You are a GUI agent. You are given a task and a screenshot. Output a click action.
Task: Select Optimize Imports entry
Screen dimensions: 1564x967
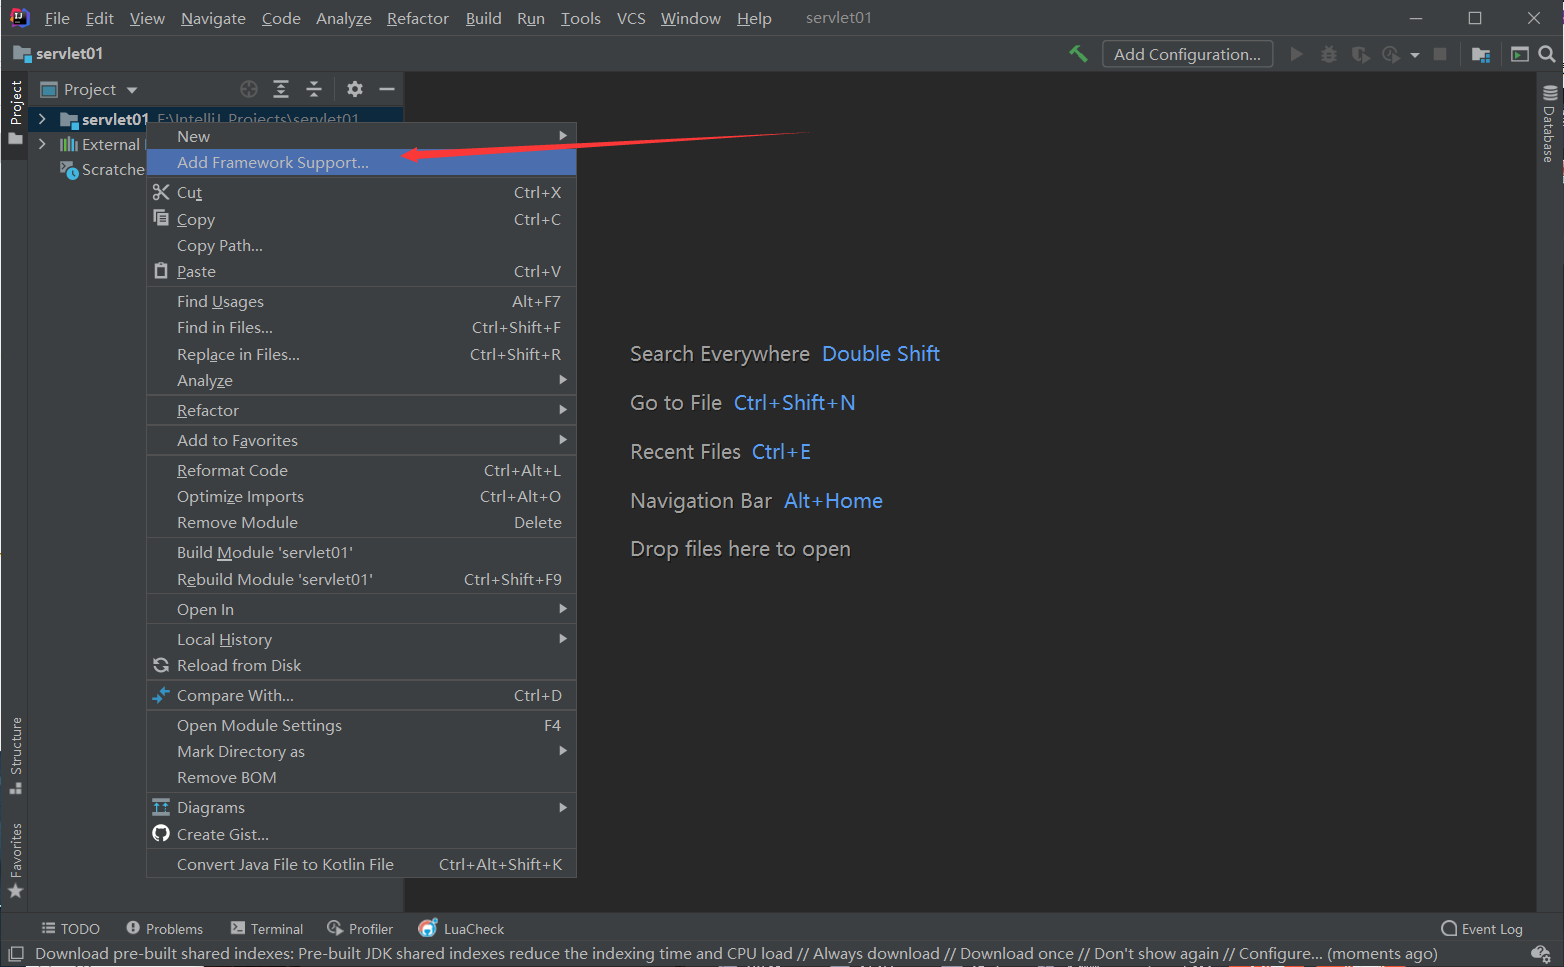tap(361, 496)
